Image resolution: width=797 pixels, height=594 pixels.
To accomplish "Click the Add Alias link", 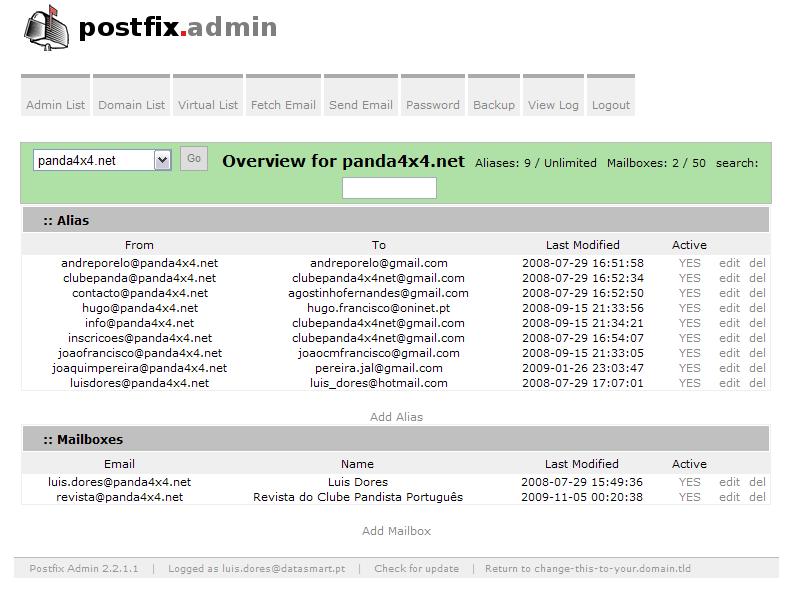I will click(396, 417).
